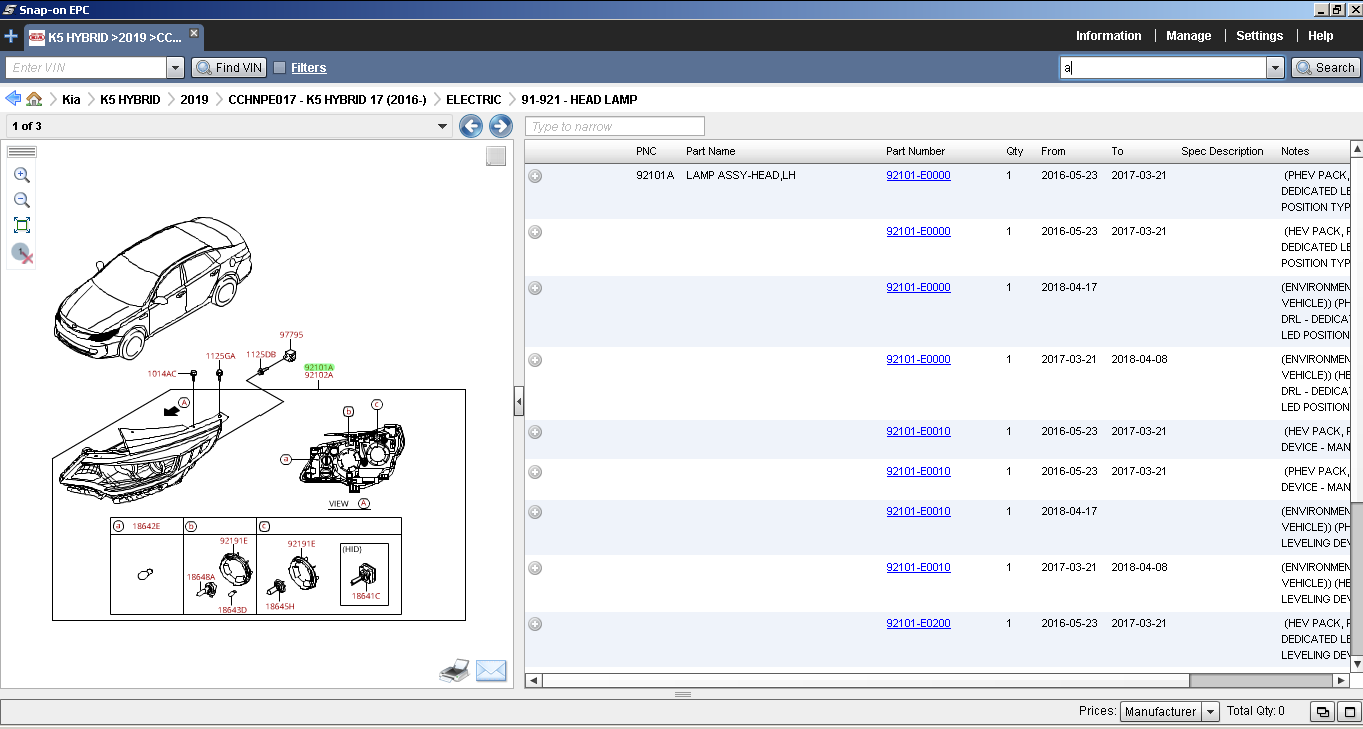Open a new catalog tab with plus icon
Screen dimensions: 1363x729
click(x=11, y=37)
